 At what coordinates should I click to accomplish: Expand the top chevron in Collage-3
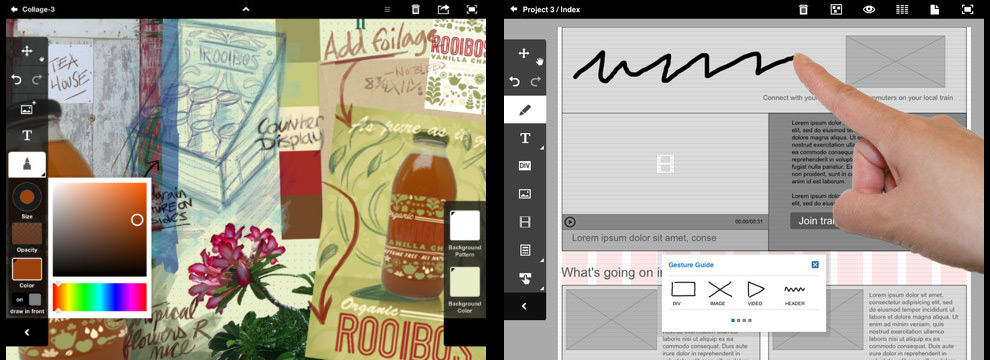[x=246, y=9]
